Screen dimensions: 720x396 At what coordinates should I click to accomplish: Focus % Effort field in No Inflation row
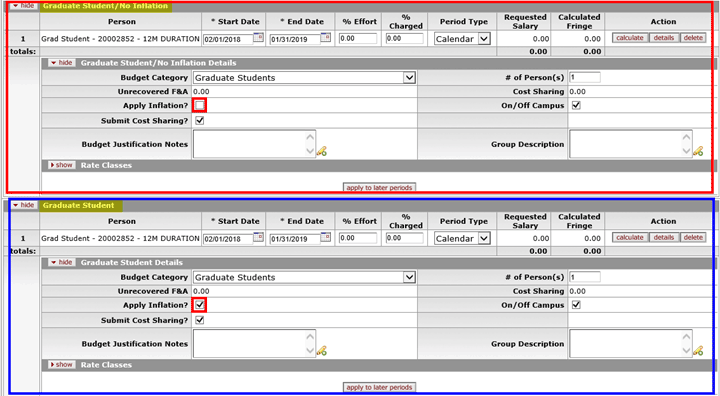(358, 39)
